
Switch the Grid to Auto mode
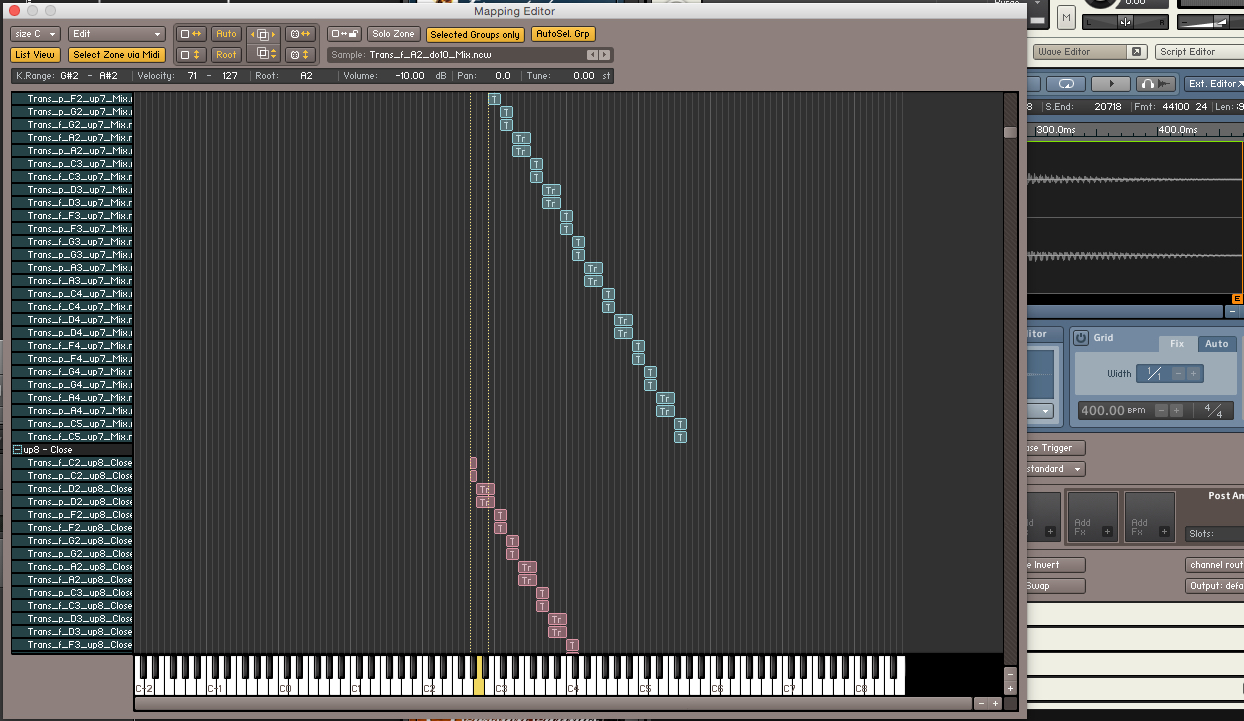tap(1216, 343)
